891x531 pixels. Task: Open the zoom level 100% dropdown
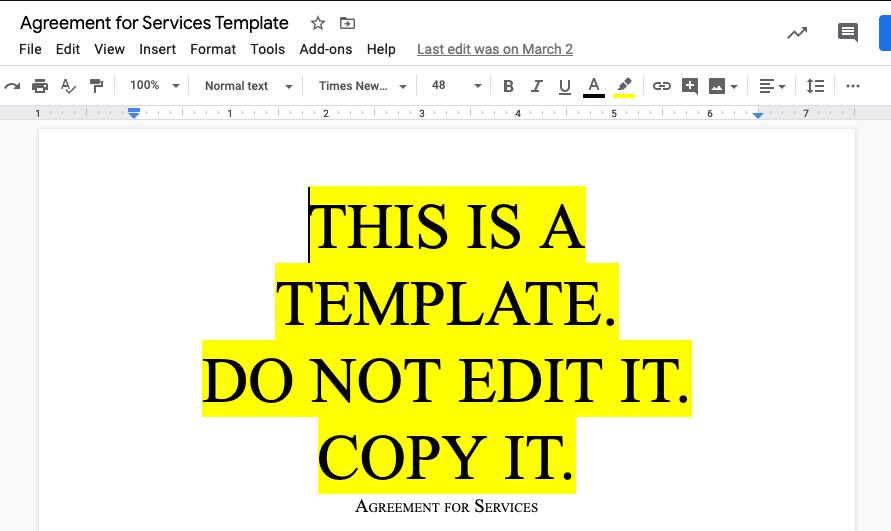tap(154, 86)
